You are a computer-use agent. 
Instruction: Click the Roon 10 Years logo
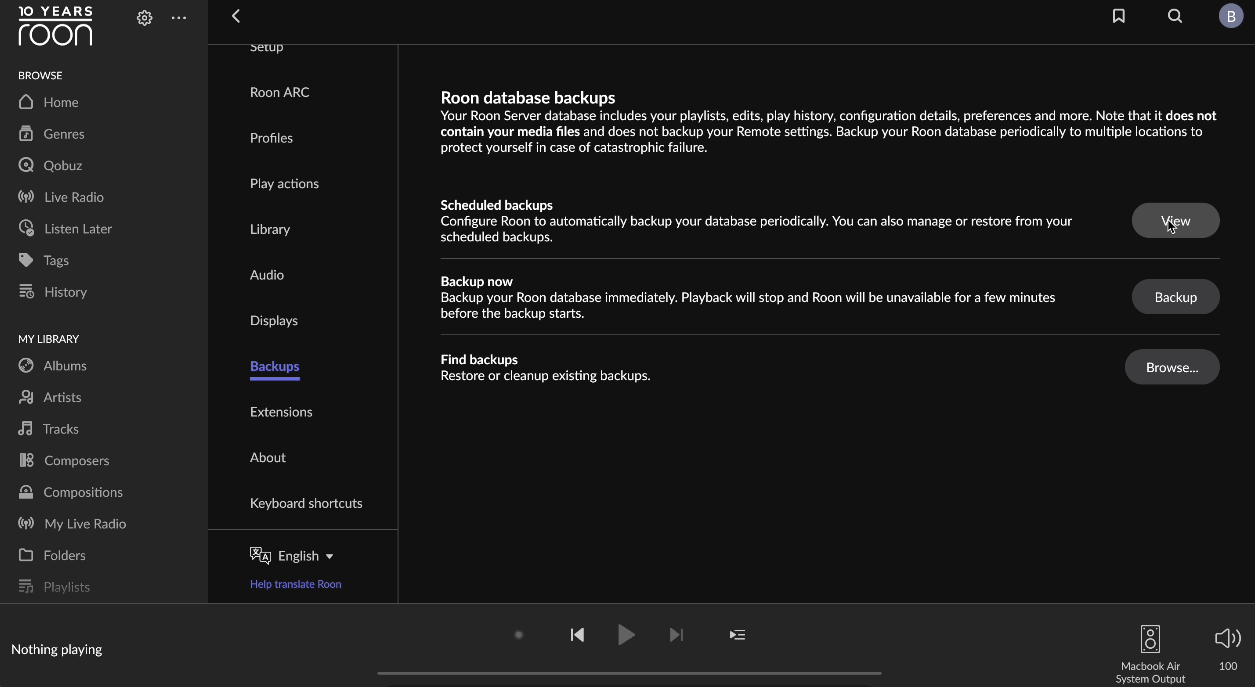tap(55, 26)
